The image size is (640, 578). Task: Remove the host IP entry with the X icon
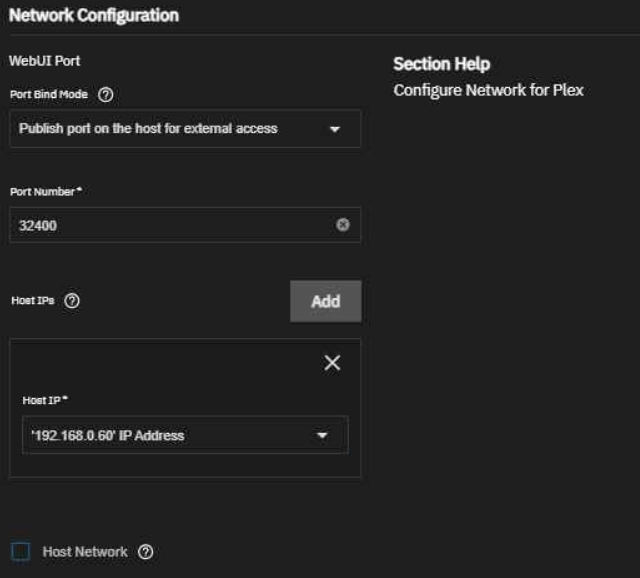pos(332,363)
